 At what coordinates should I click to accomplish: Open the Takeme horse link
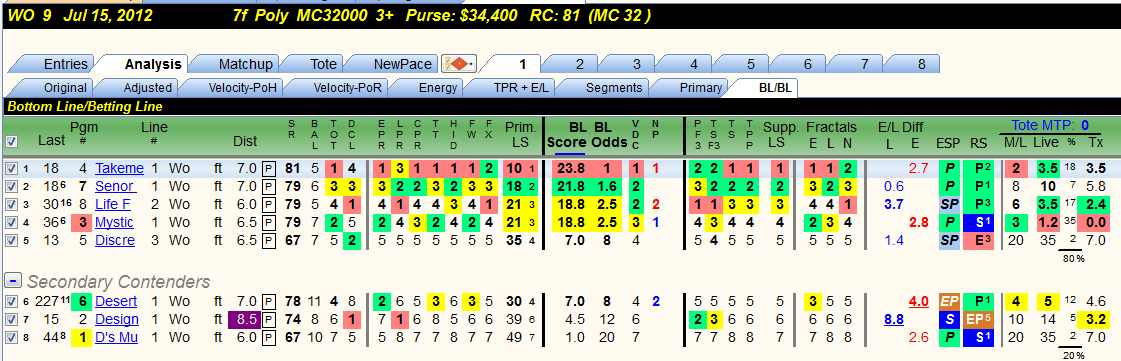(119, 169)
